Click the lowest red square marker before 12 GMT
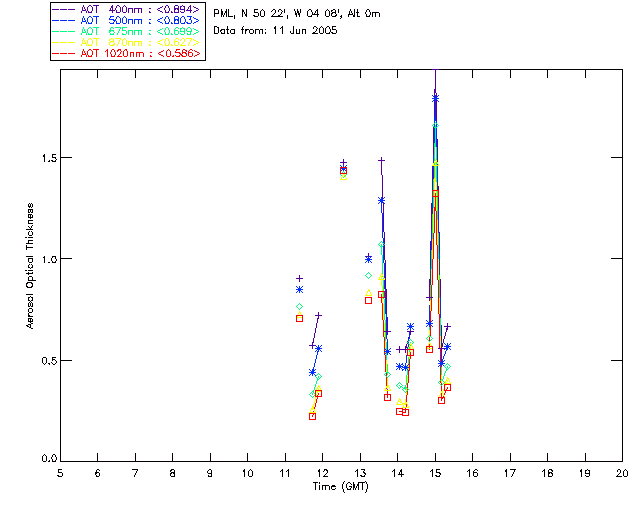The width and height of the screenshot is (640, 512). coord(313,416)
